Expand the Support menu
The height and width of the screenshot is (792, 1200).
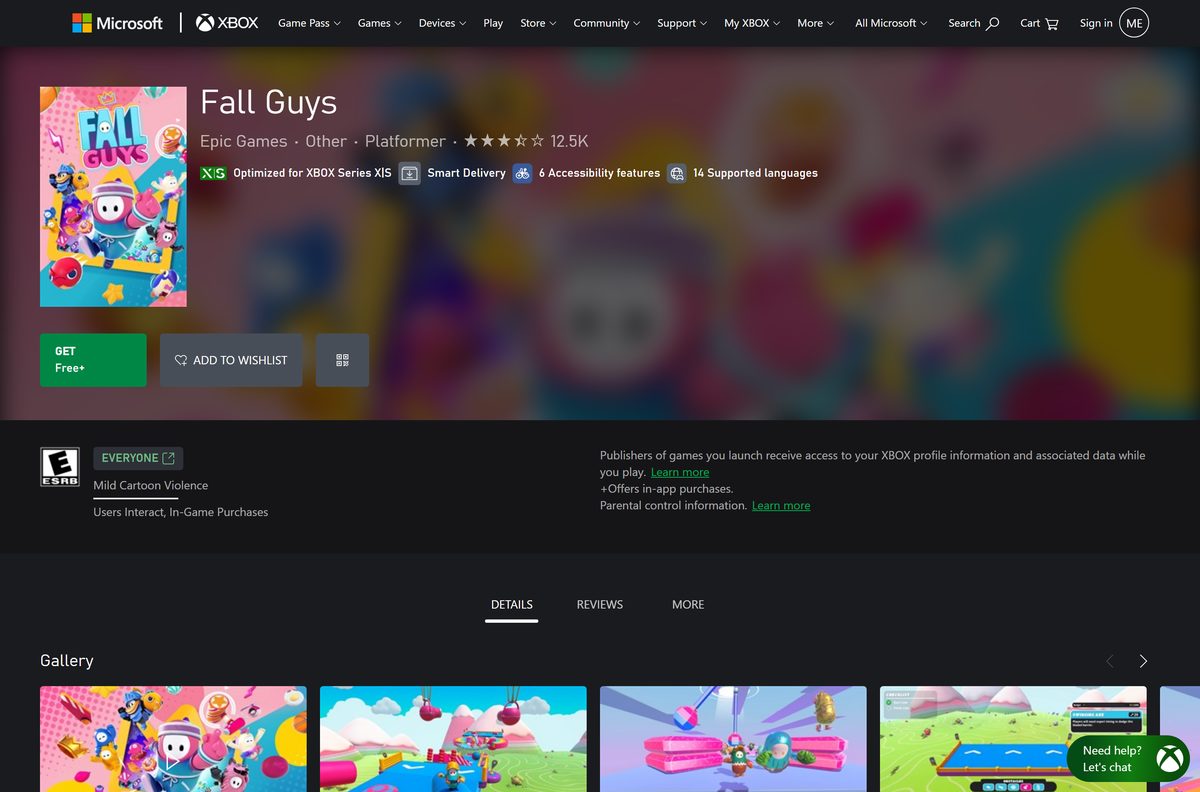coord(682,23)
